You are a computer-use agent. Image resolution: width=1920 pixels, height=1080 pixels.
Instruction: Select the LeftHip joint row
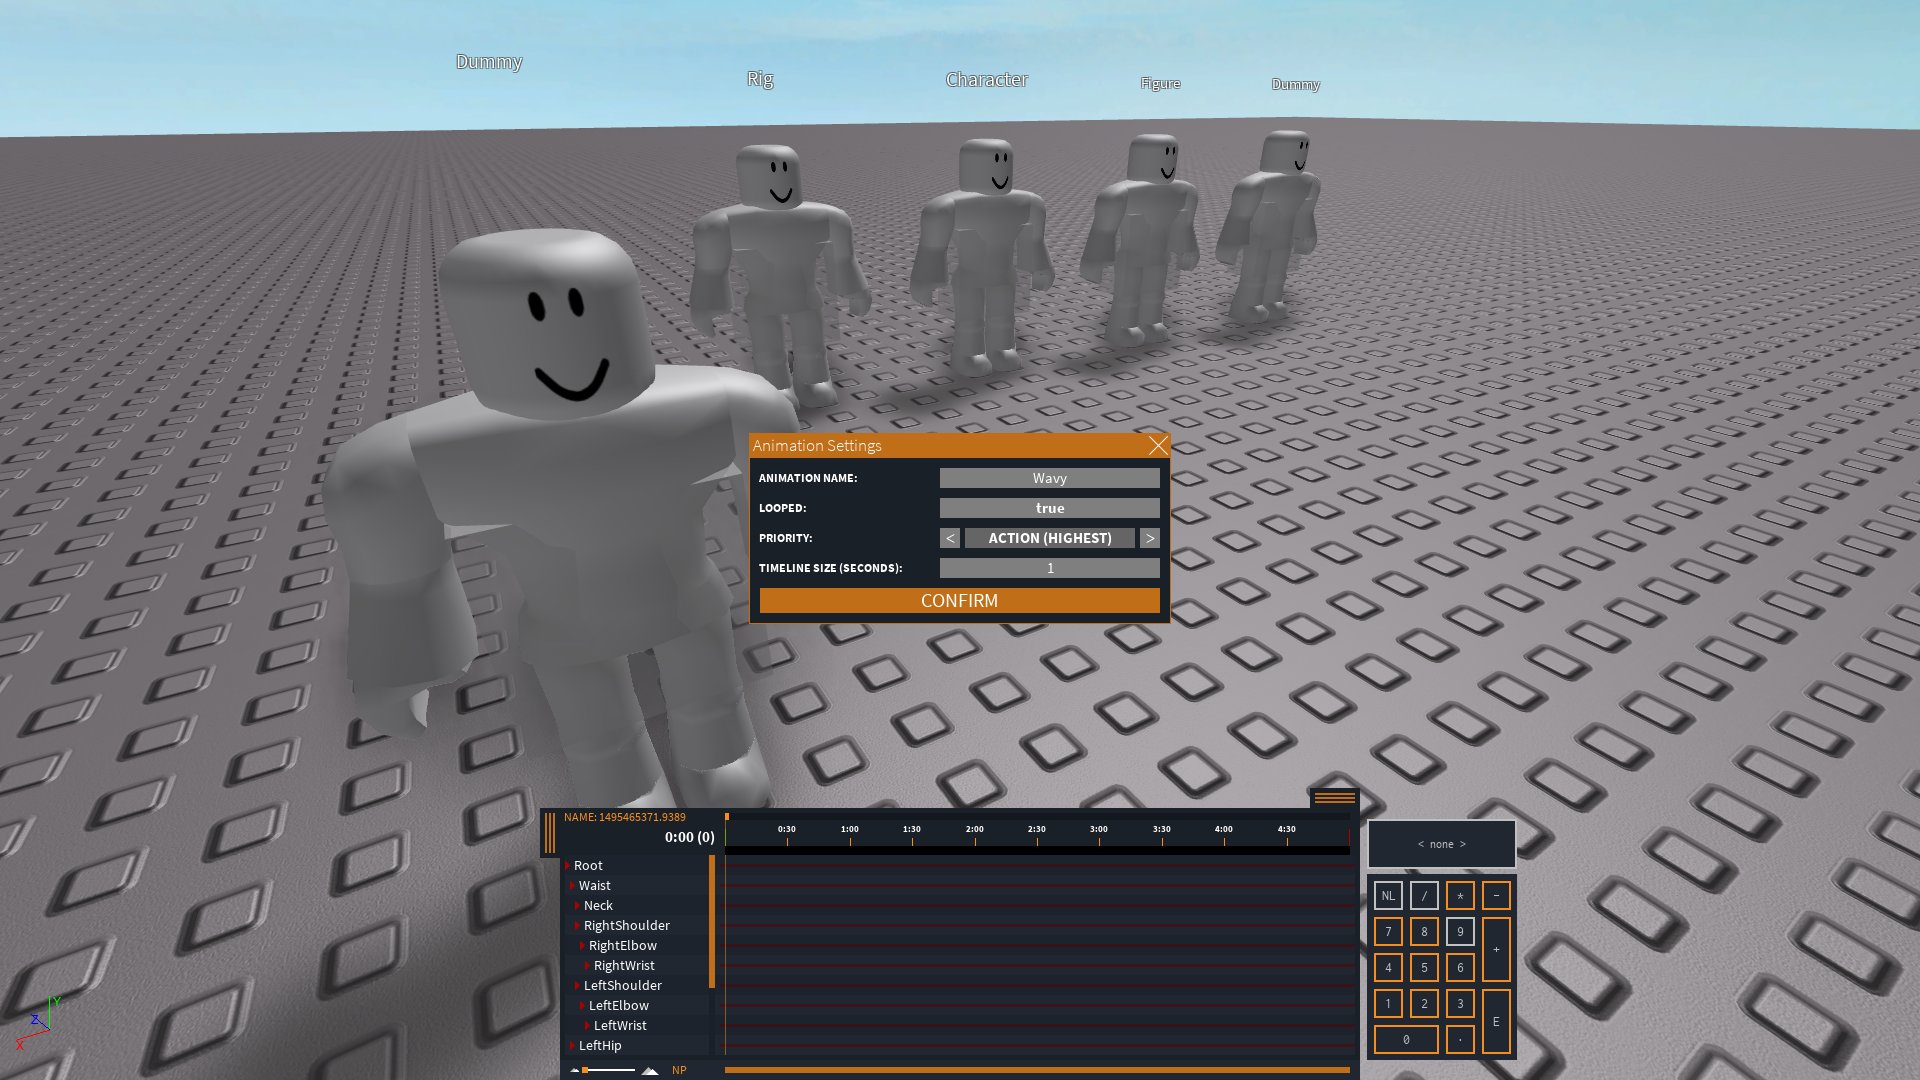[x=636, y=1046]
